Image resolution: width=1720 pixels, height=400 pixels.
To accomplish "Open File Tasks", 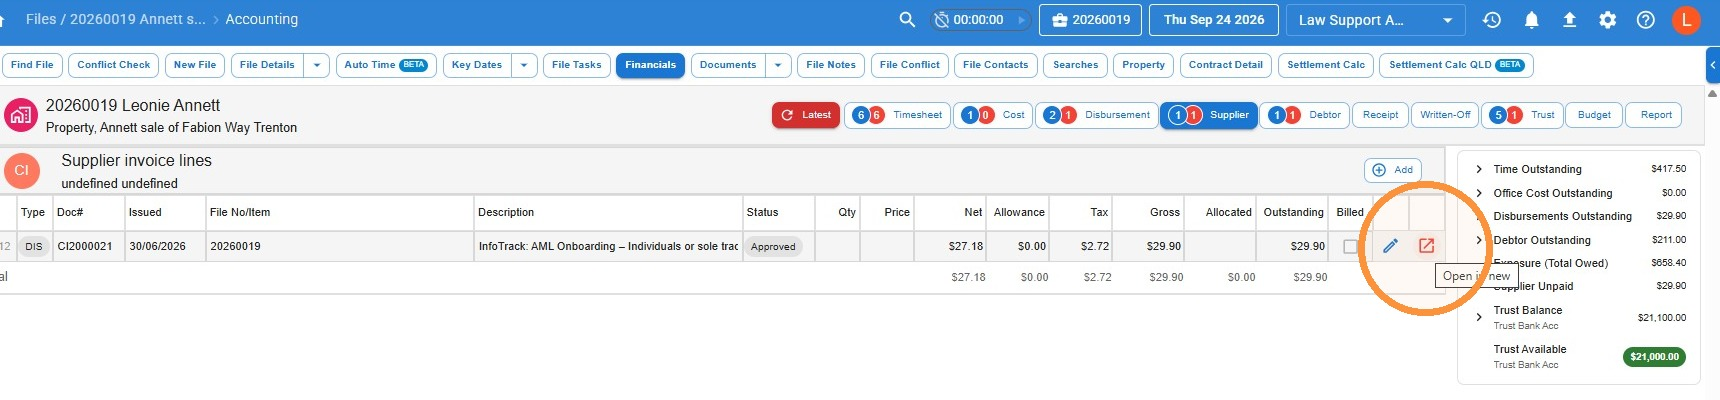I will [577, 65].
